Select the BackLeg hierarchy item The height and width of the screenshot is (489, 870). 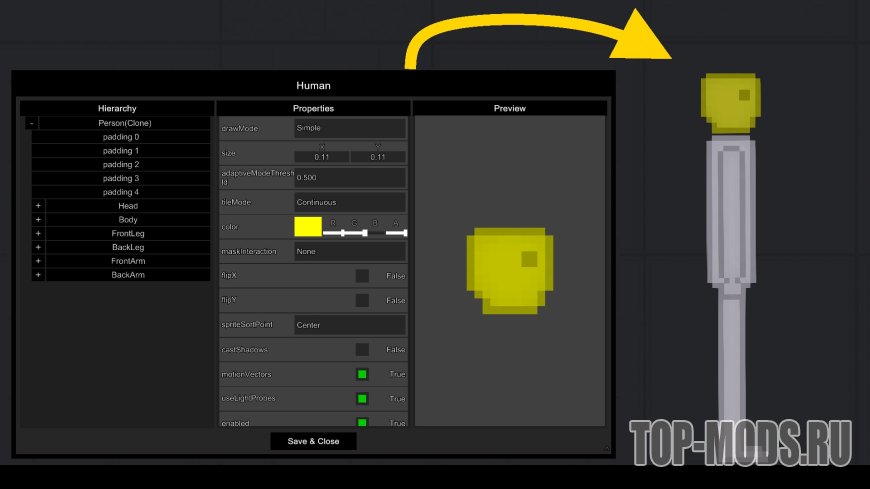(x=128, y=248)
